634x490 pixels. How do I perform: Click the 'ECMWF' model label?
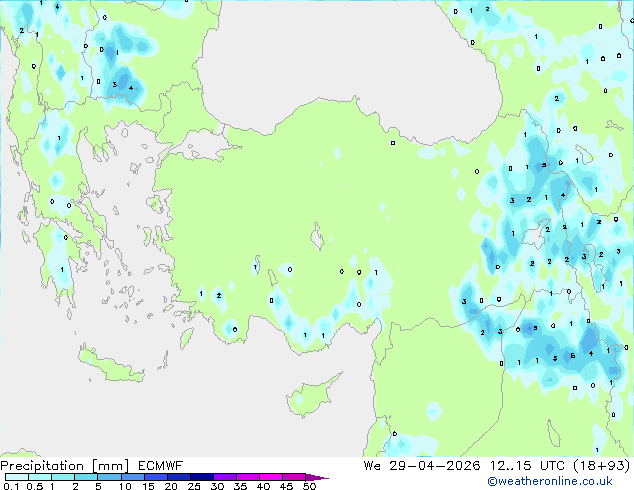coord(161,466)
